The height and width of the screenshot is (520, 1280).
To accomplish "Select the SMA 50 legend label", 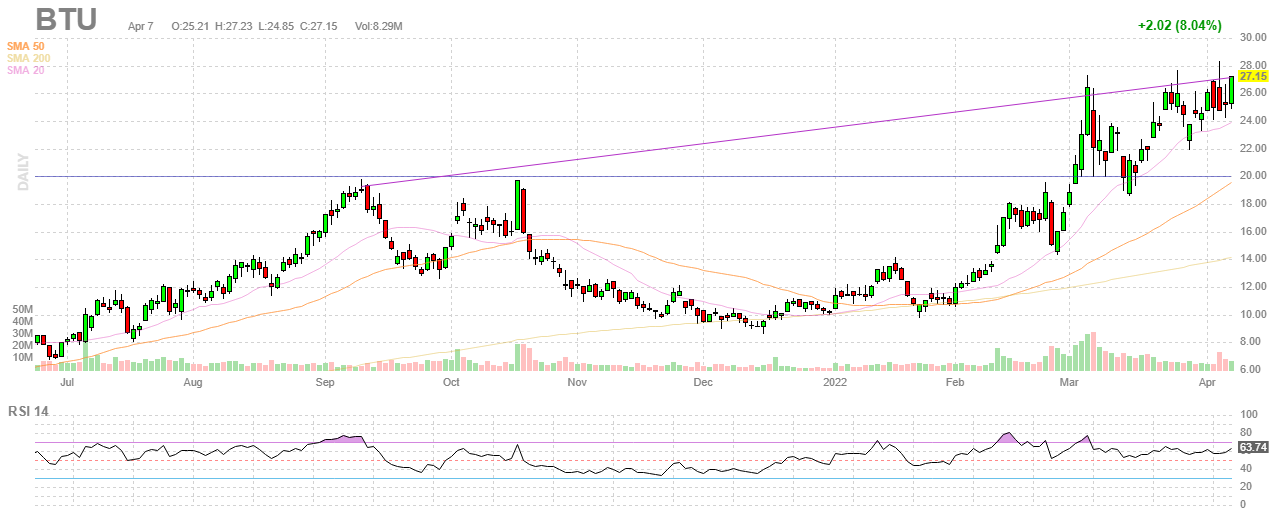I will coord(27,46).
